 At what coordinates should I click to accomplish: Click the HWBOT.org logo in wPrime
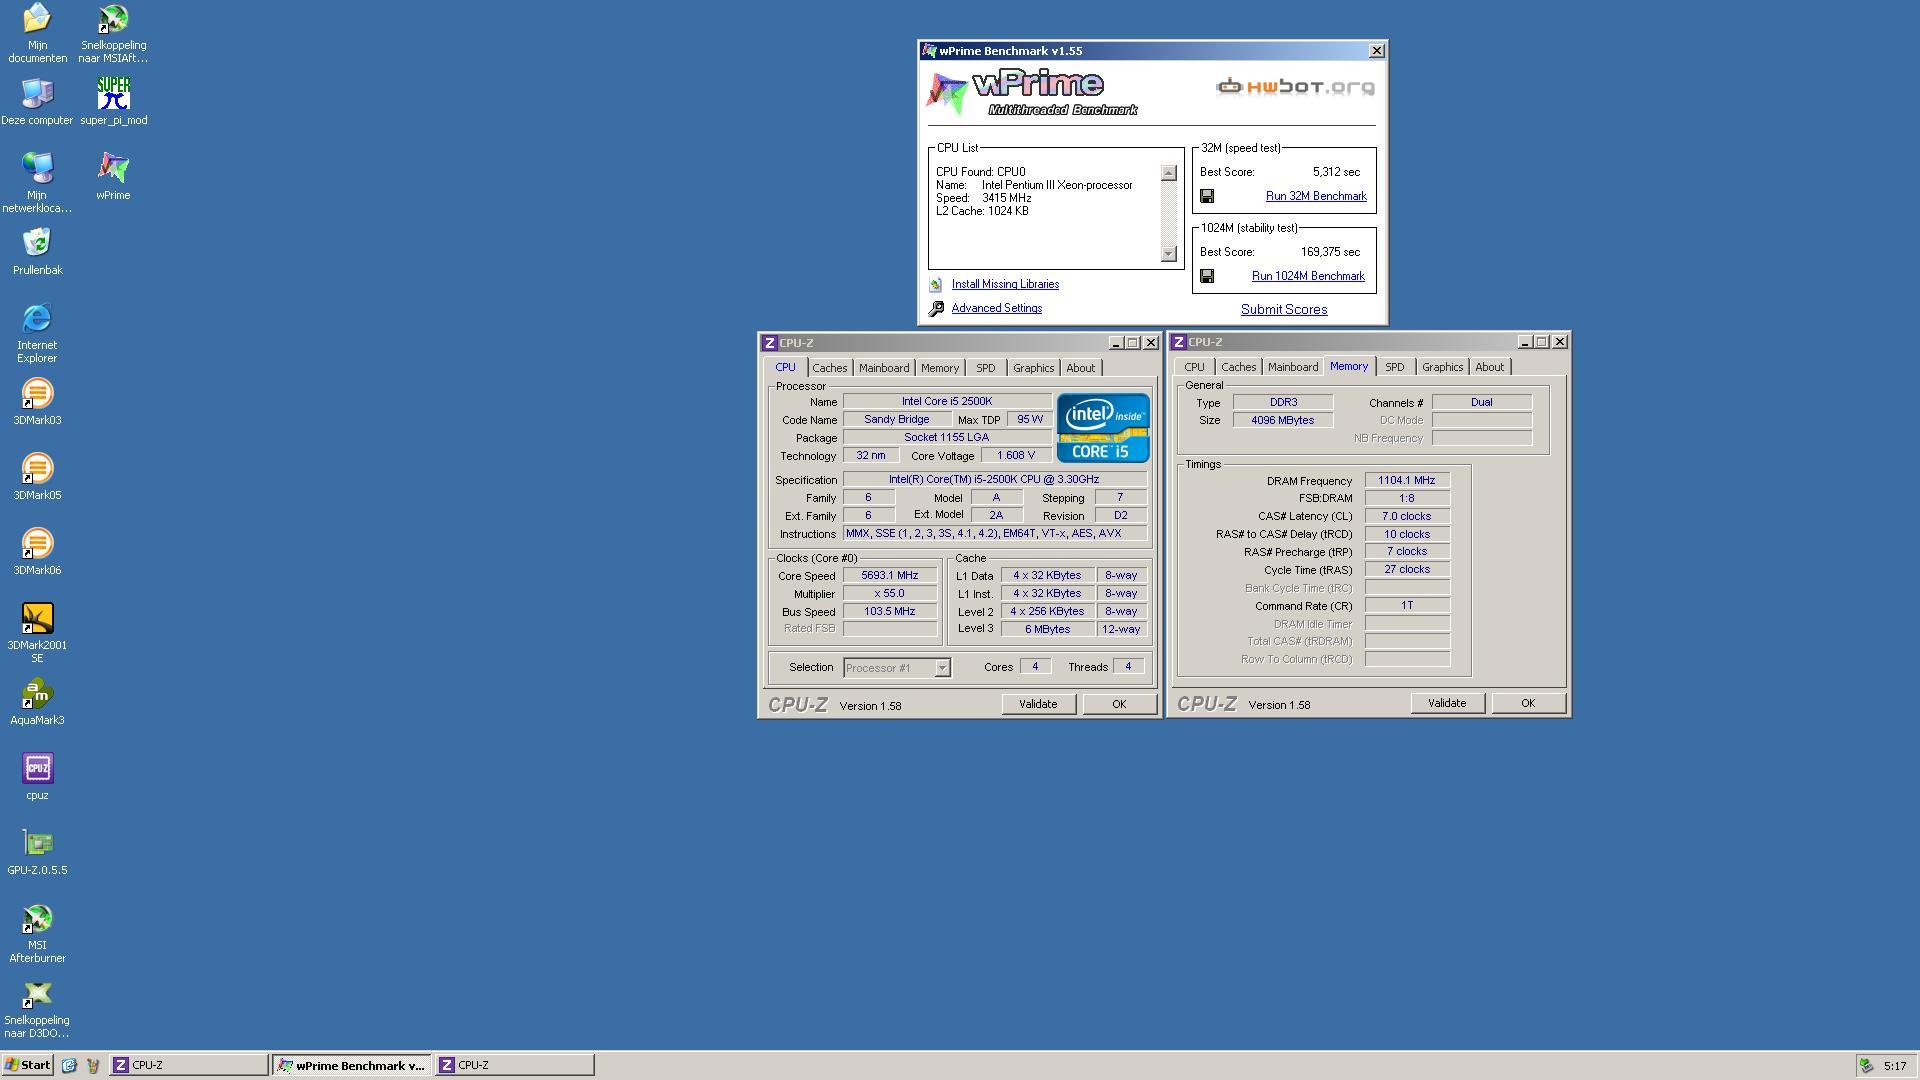1295,87
